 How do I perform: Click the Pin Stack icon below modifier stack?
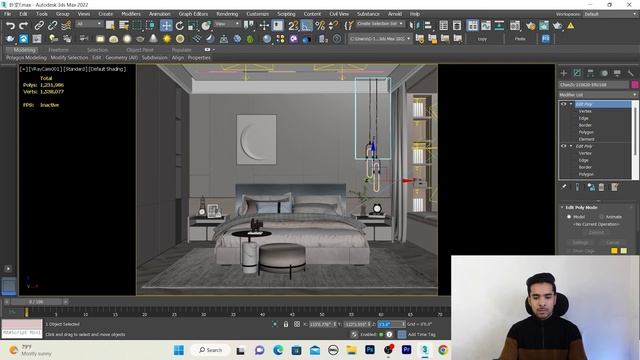click(564, 187)
